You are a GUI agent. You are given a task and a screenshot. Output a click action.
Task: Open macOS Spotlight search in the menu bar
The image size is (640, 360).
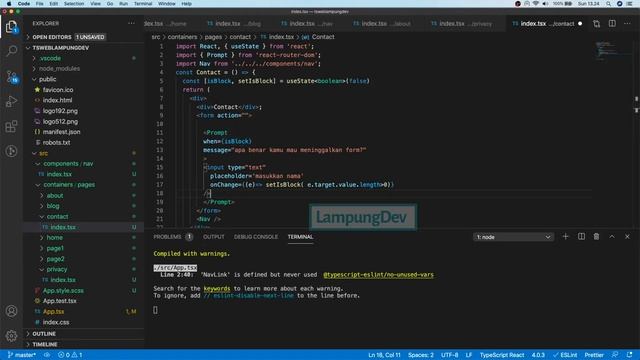click(x=608, y=4)
